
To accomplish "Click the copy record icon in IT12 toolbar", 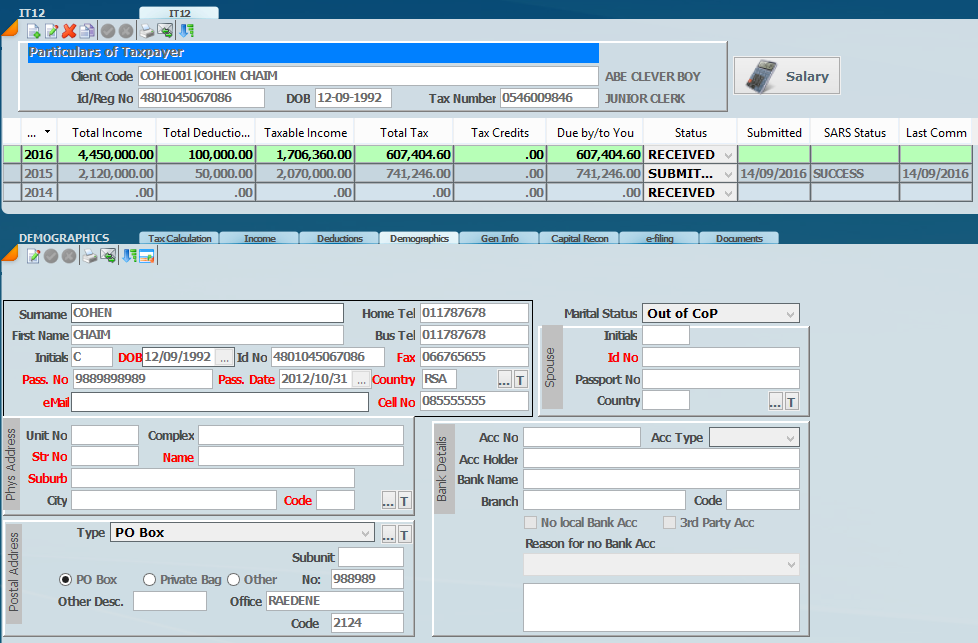I will pyautogui.click(x=87, y=31).
